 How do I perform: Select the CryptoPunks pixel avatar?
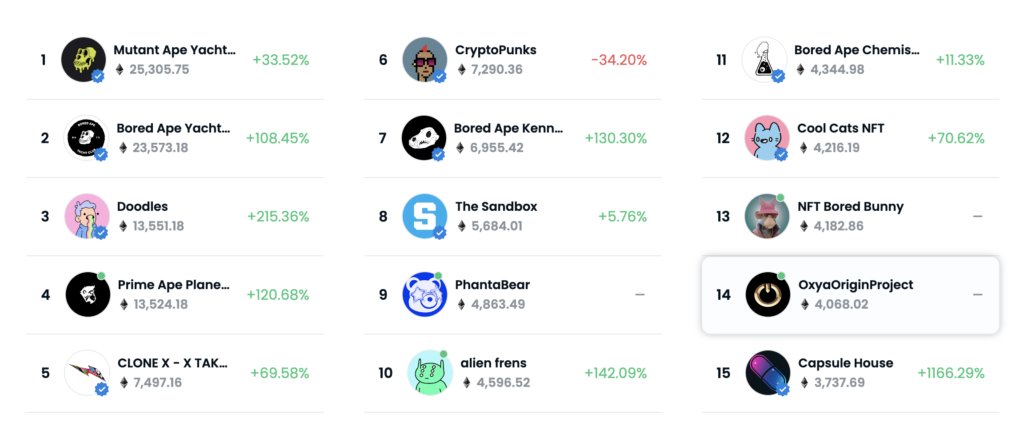point(424,59)
